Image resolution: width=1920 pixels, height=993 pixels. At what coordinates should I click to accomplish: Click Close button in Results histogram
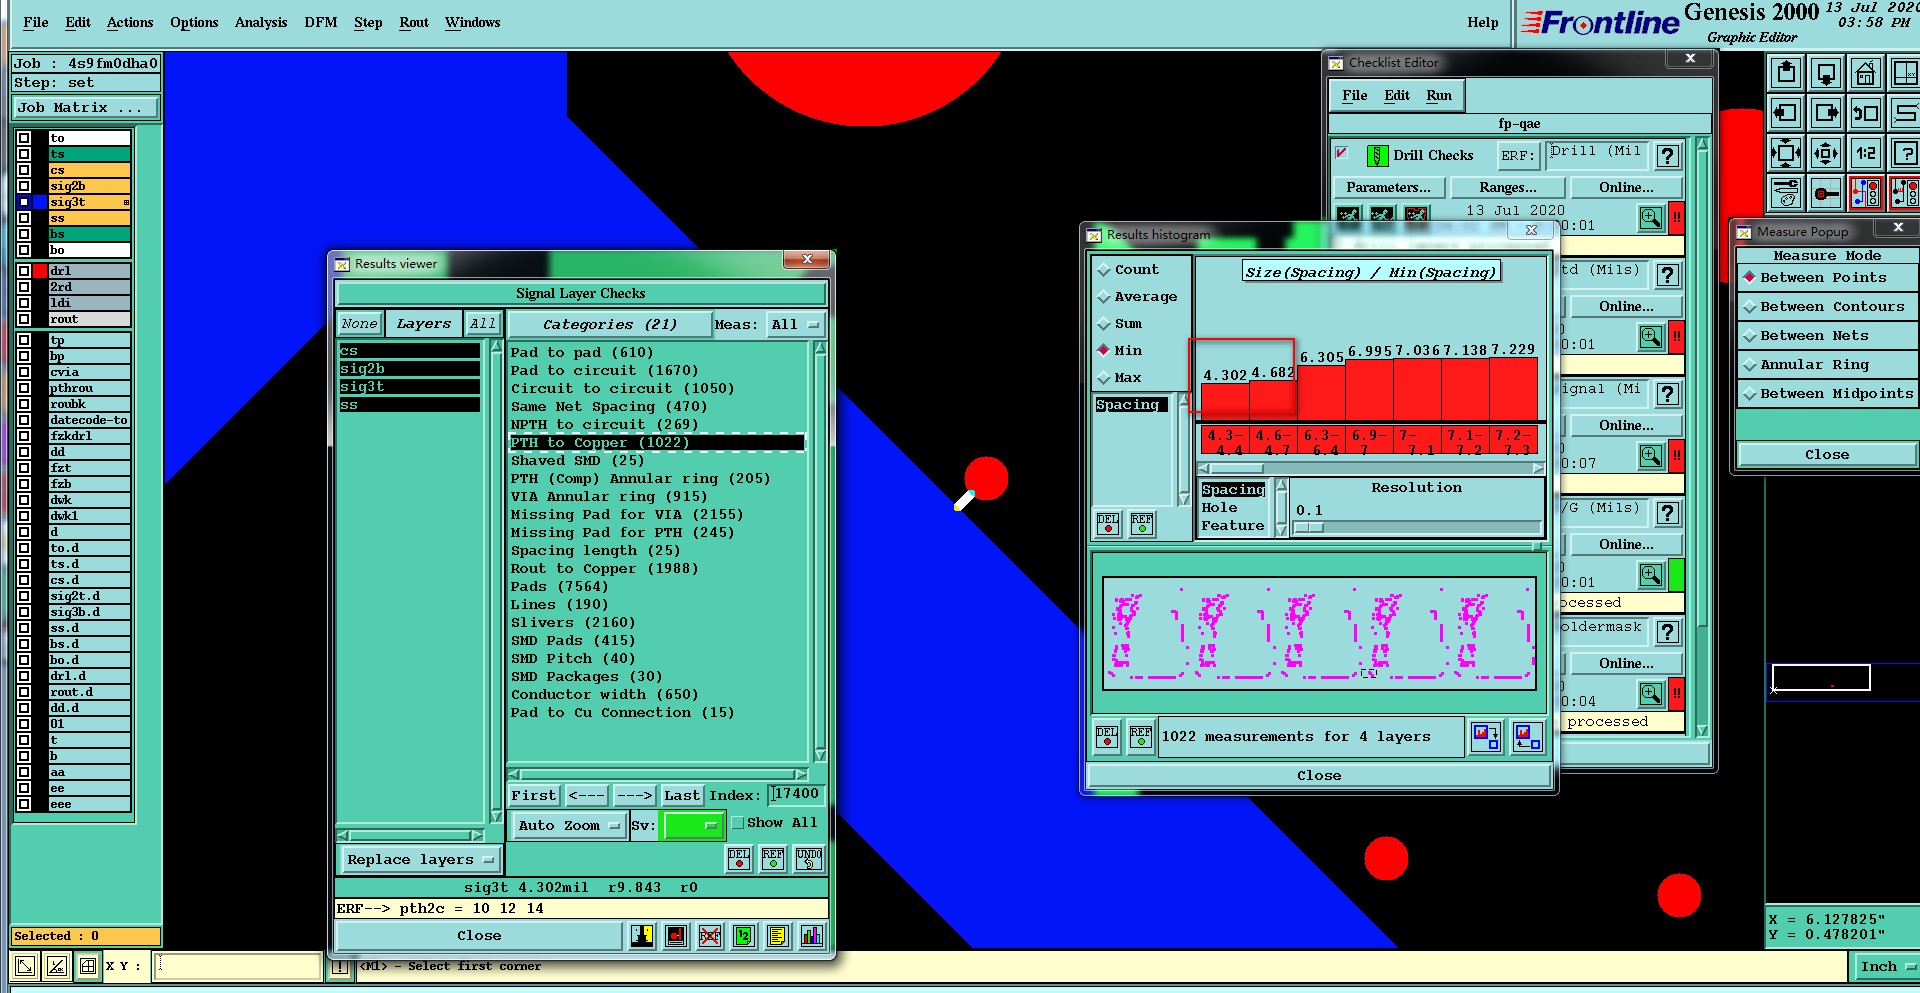(x=1319, y=776)
